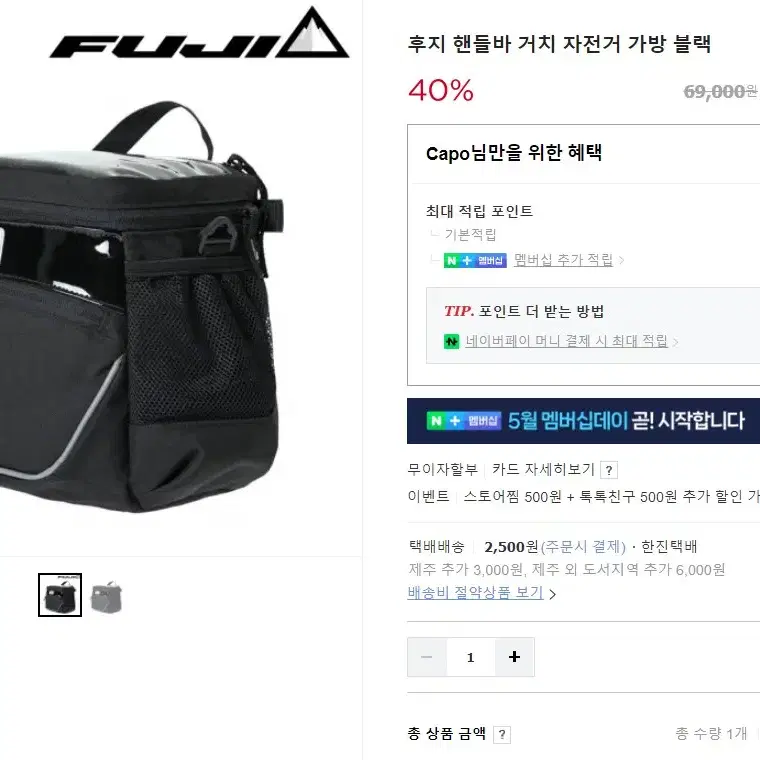This screenshot has width=760, height=760.
Task: Increase quantity with plus button
Action: tap(514, 657)
